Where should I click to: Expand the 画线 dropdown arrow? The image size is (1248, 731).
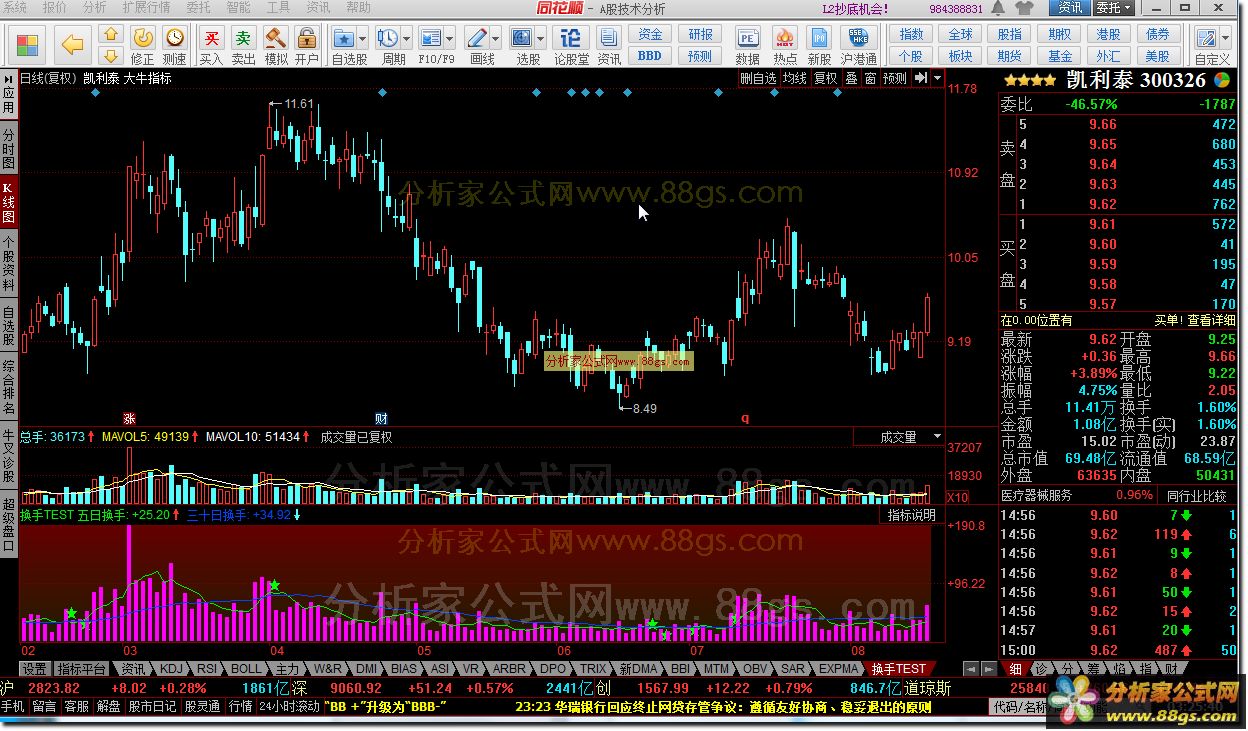[x=495, y=39]
